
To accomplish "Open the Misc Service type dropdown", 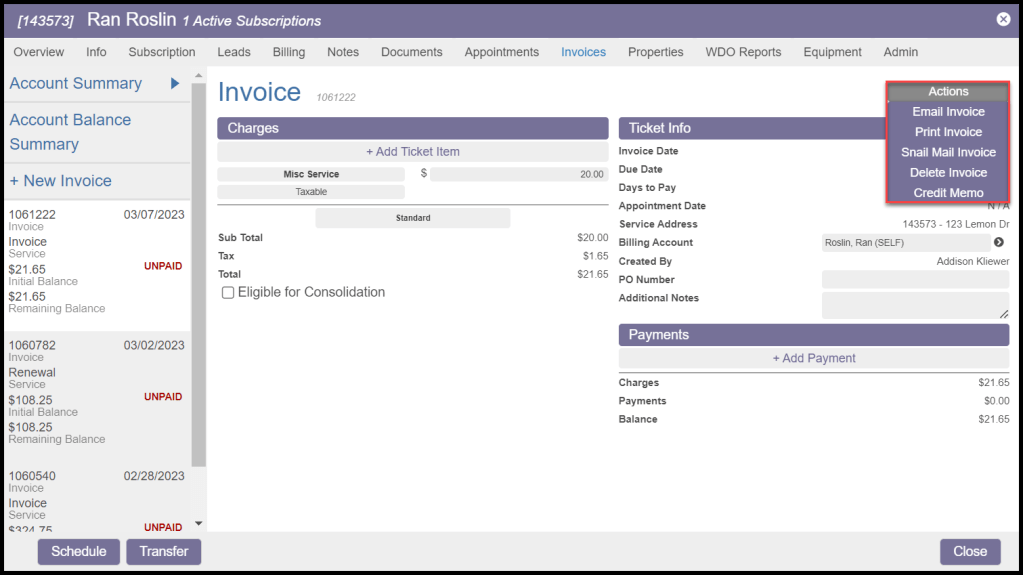I will point(311,174).
